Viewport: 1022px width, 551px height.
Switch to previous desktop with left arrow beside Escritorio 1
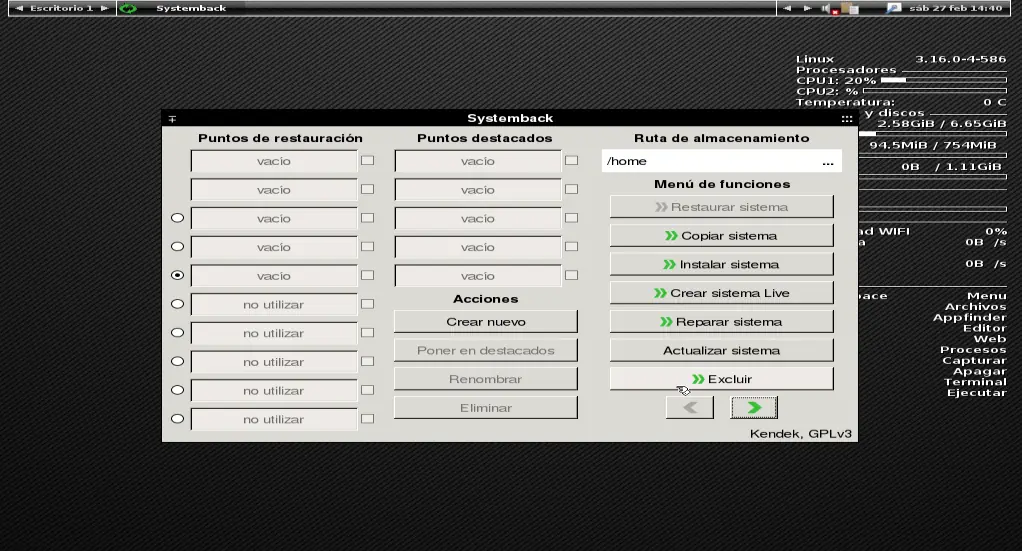point(19,8)
